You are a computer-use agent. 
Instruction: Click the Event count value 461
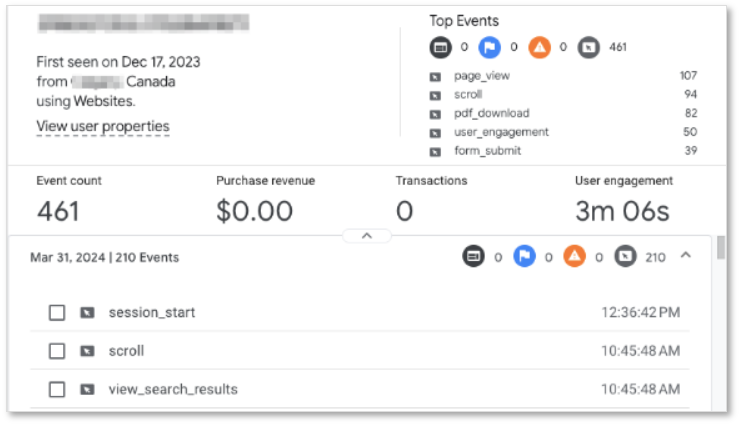(58, 211)
